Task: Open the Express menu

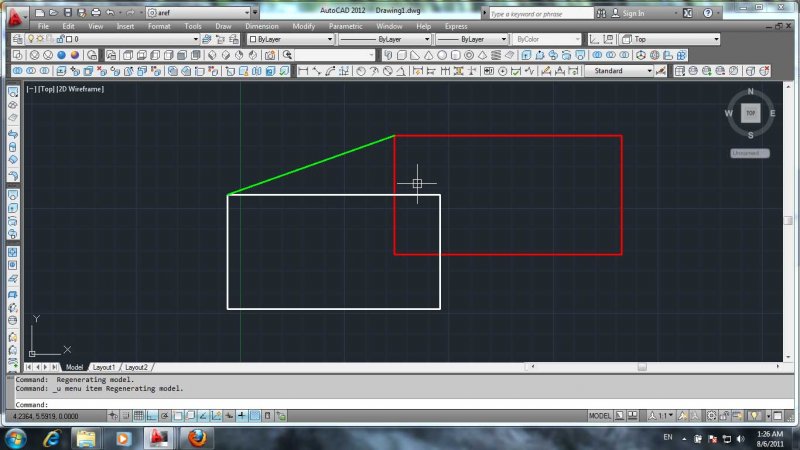Action: [x=456, y=26]
